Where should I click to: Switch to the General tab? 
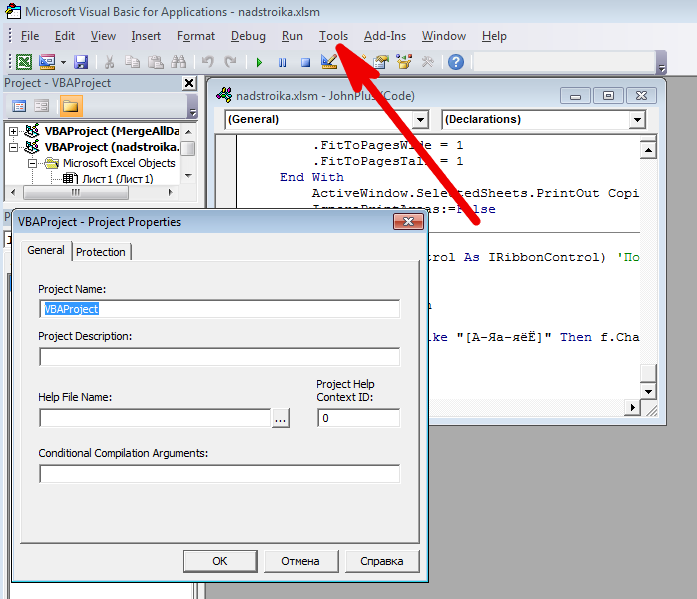pos(46,250)
